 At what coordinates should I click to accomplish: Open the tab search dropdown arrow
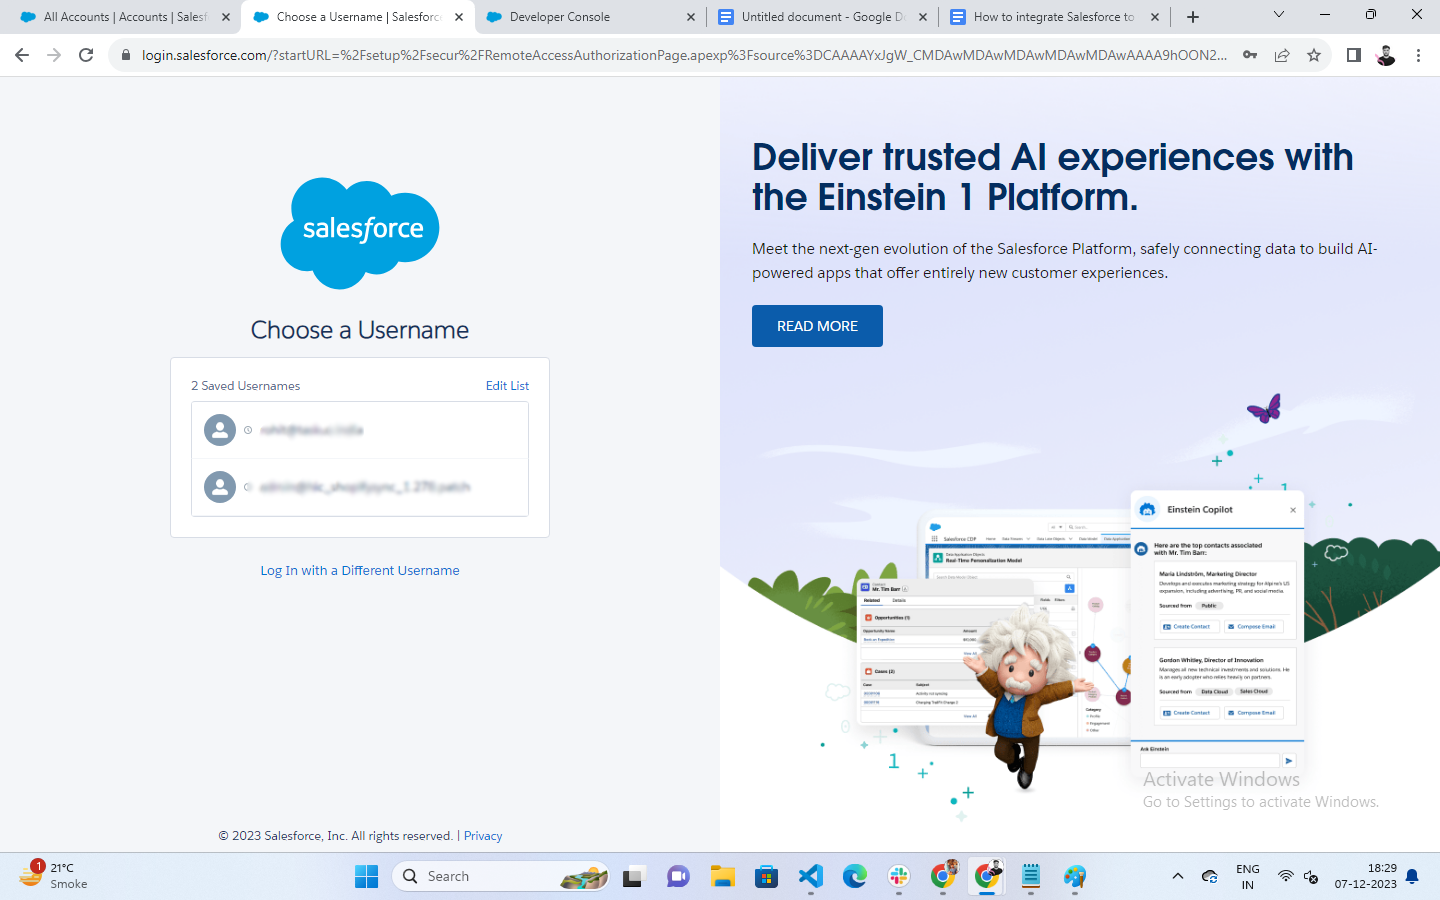(1278, 15)
